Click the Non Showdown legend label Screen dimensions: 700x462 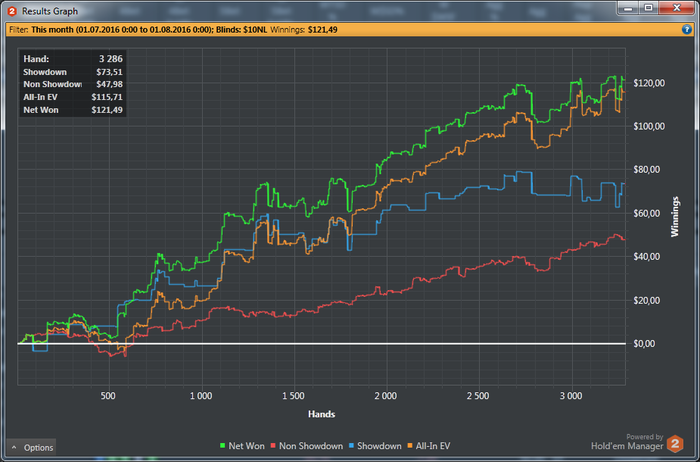coord(311,446)
